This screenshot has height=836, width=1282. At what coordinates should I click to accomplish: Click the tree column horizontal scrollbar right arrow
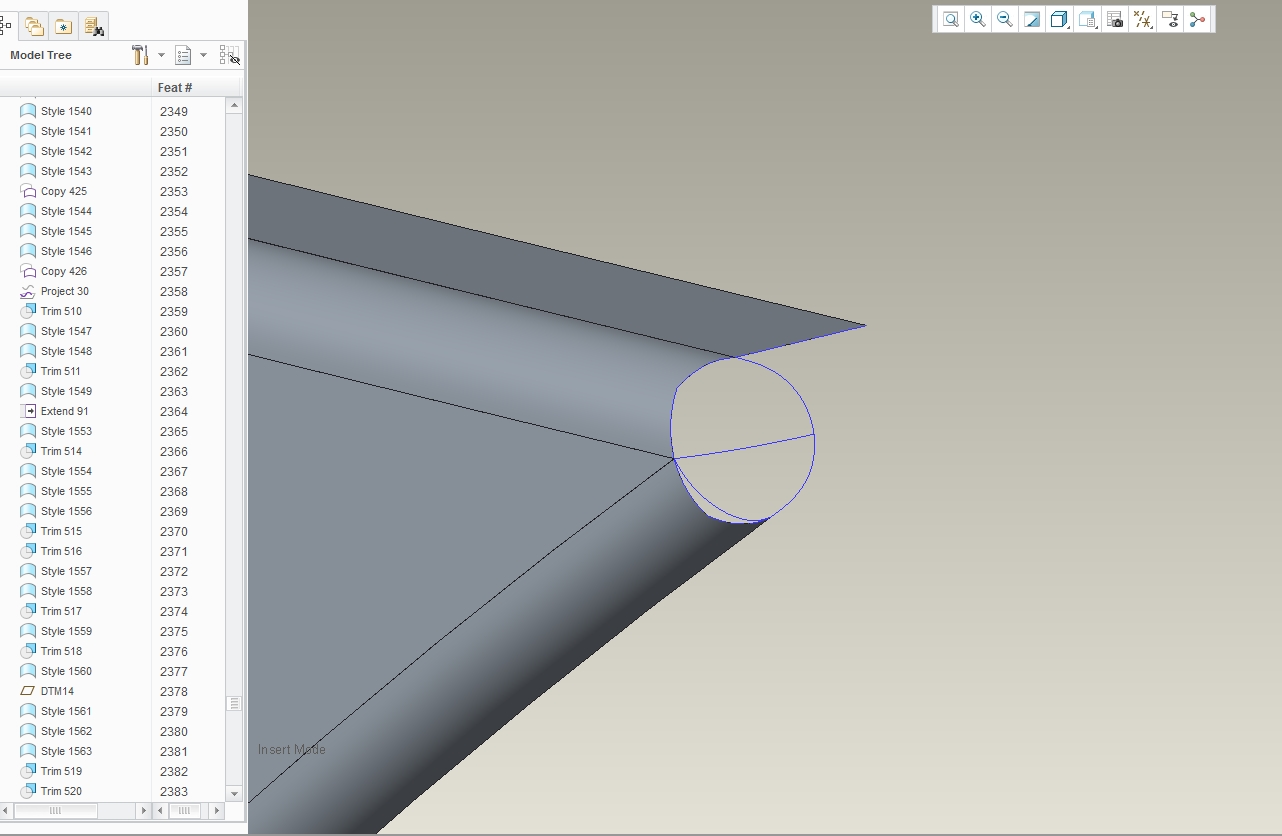(143, 811)
